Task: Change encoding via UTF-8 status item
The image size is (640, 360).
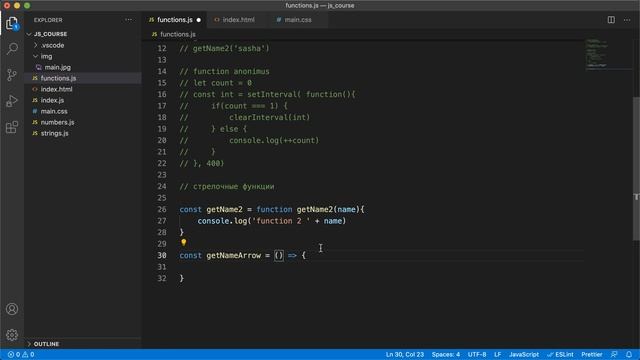Action: coord(477,354)
